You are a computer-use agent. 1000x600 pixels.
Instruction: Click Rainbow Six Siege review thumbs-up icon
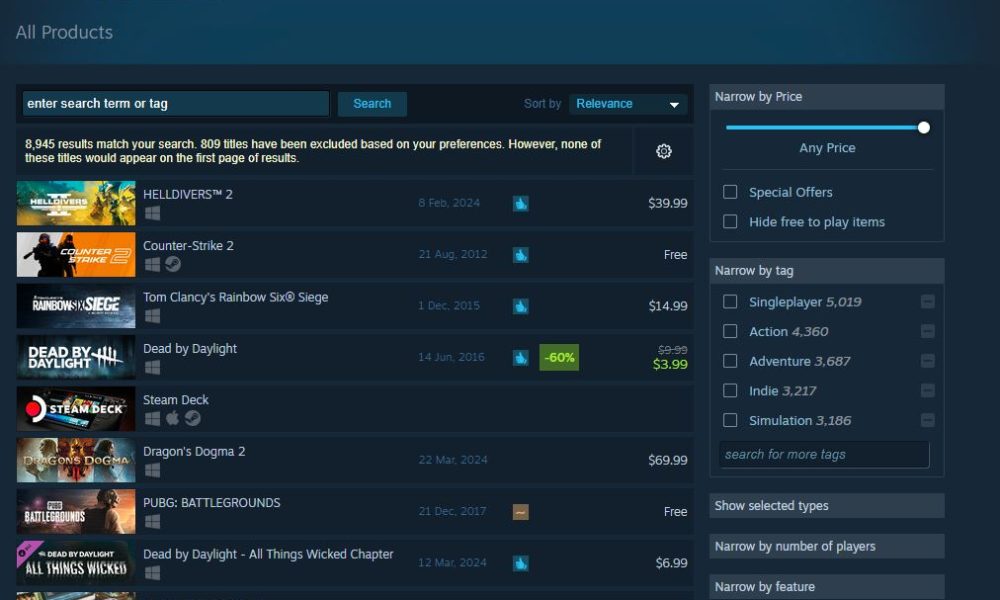[520, 306]
